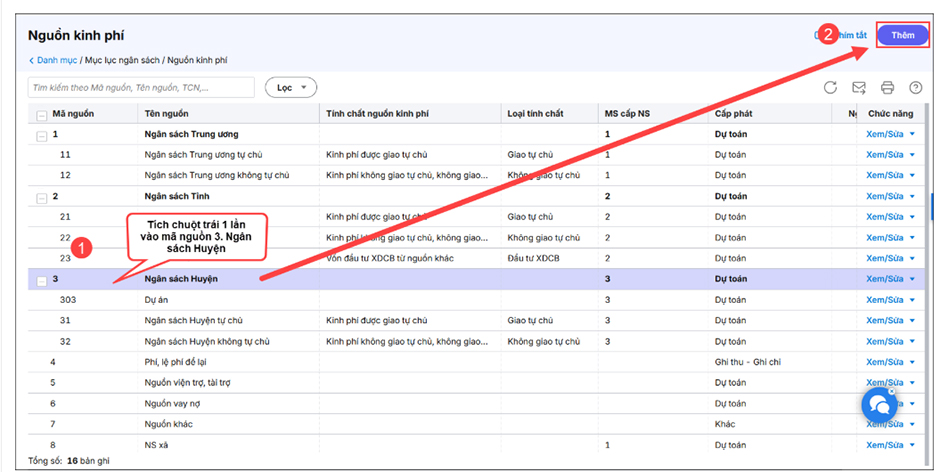The width and height of the screenshot is (940, 472).
Task: Click the send email envelope icon
Action: pos(858,88)
